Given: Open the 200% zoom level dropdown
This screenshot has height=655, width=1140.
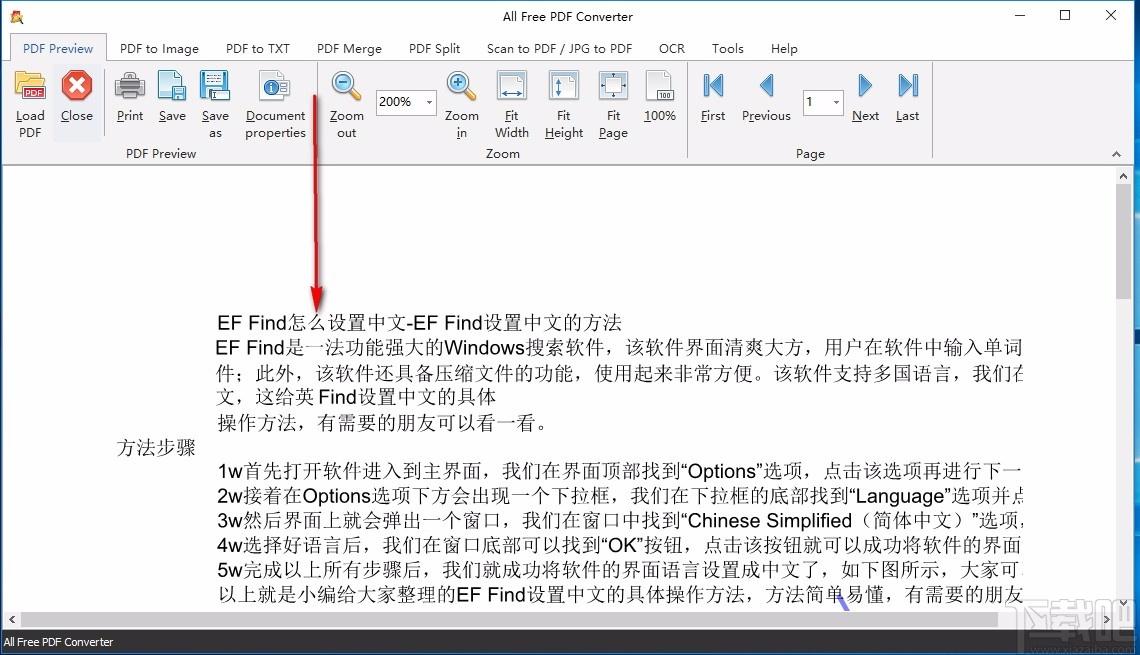Looking at the screenshot, I should coord(429,102).
